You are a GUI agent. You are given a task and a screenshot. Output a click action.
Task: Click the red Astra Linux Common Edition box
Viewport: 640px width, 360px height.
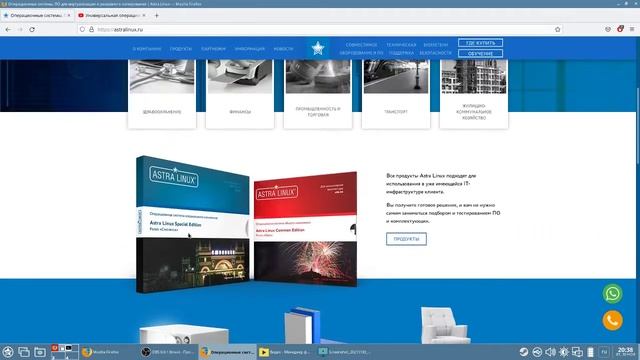point(305,229)
